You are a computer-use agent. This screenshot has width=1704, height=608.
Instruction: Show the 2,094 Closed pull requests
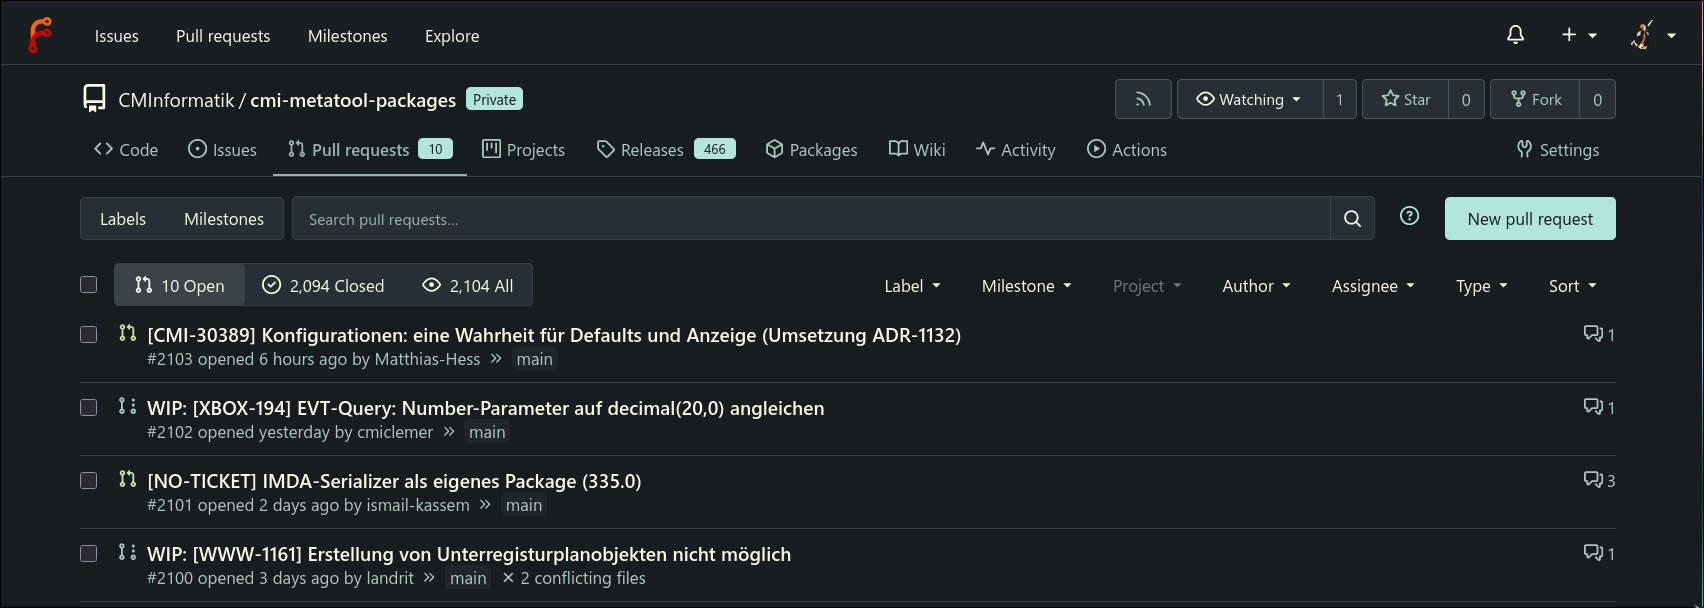point(323,285)
